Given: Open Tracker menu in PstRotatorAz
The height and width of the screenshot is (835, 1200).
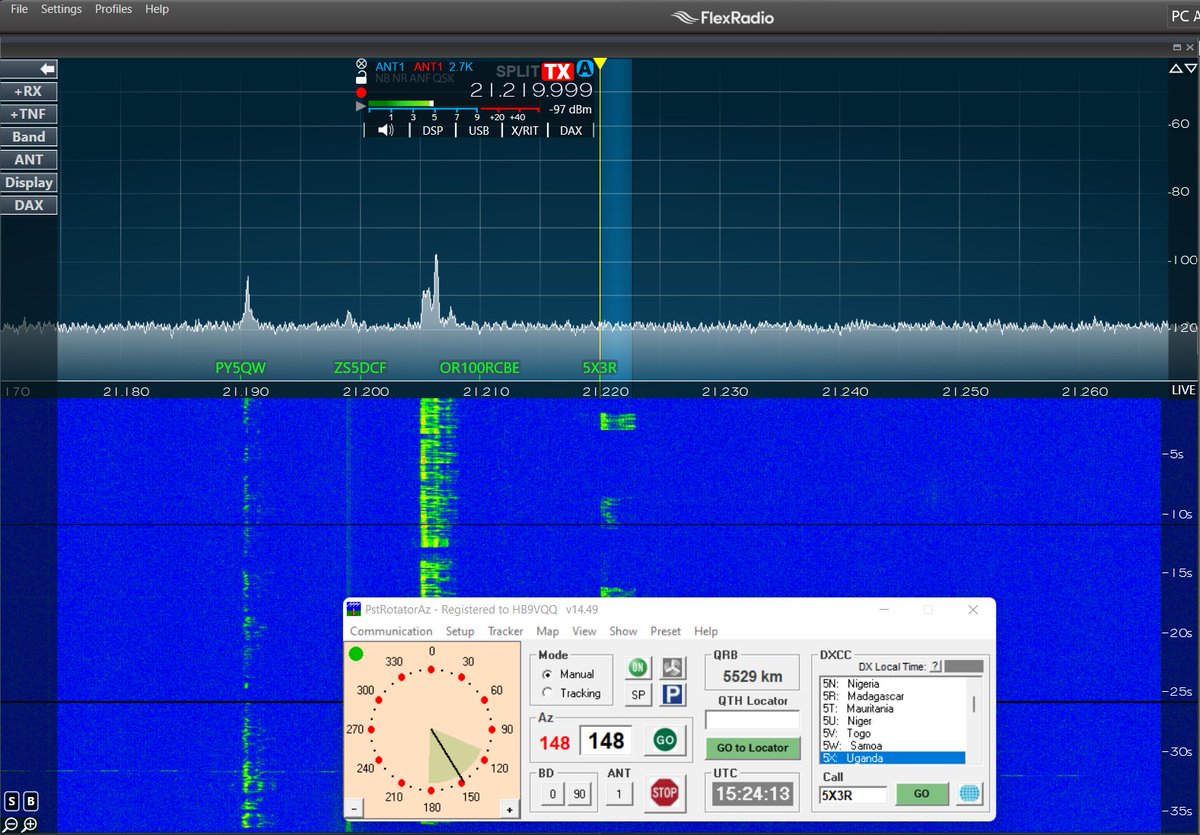Looking at the screenshot, I should (x=505, y=631).
